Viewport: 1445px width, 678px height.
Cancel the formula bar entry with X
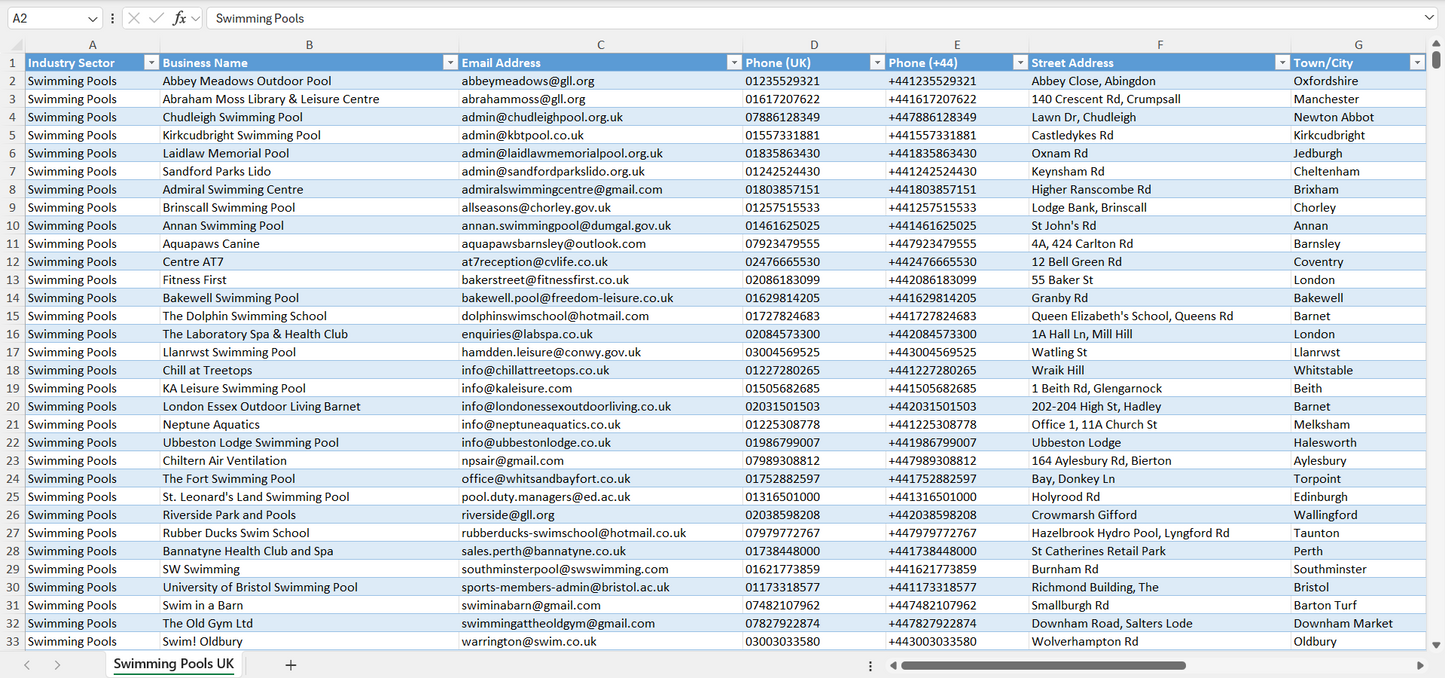(134, 18)
